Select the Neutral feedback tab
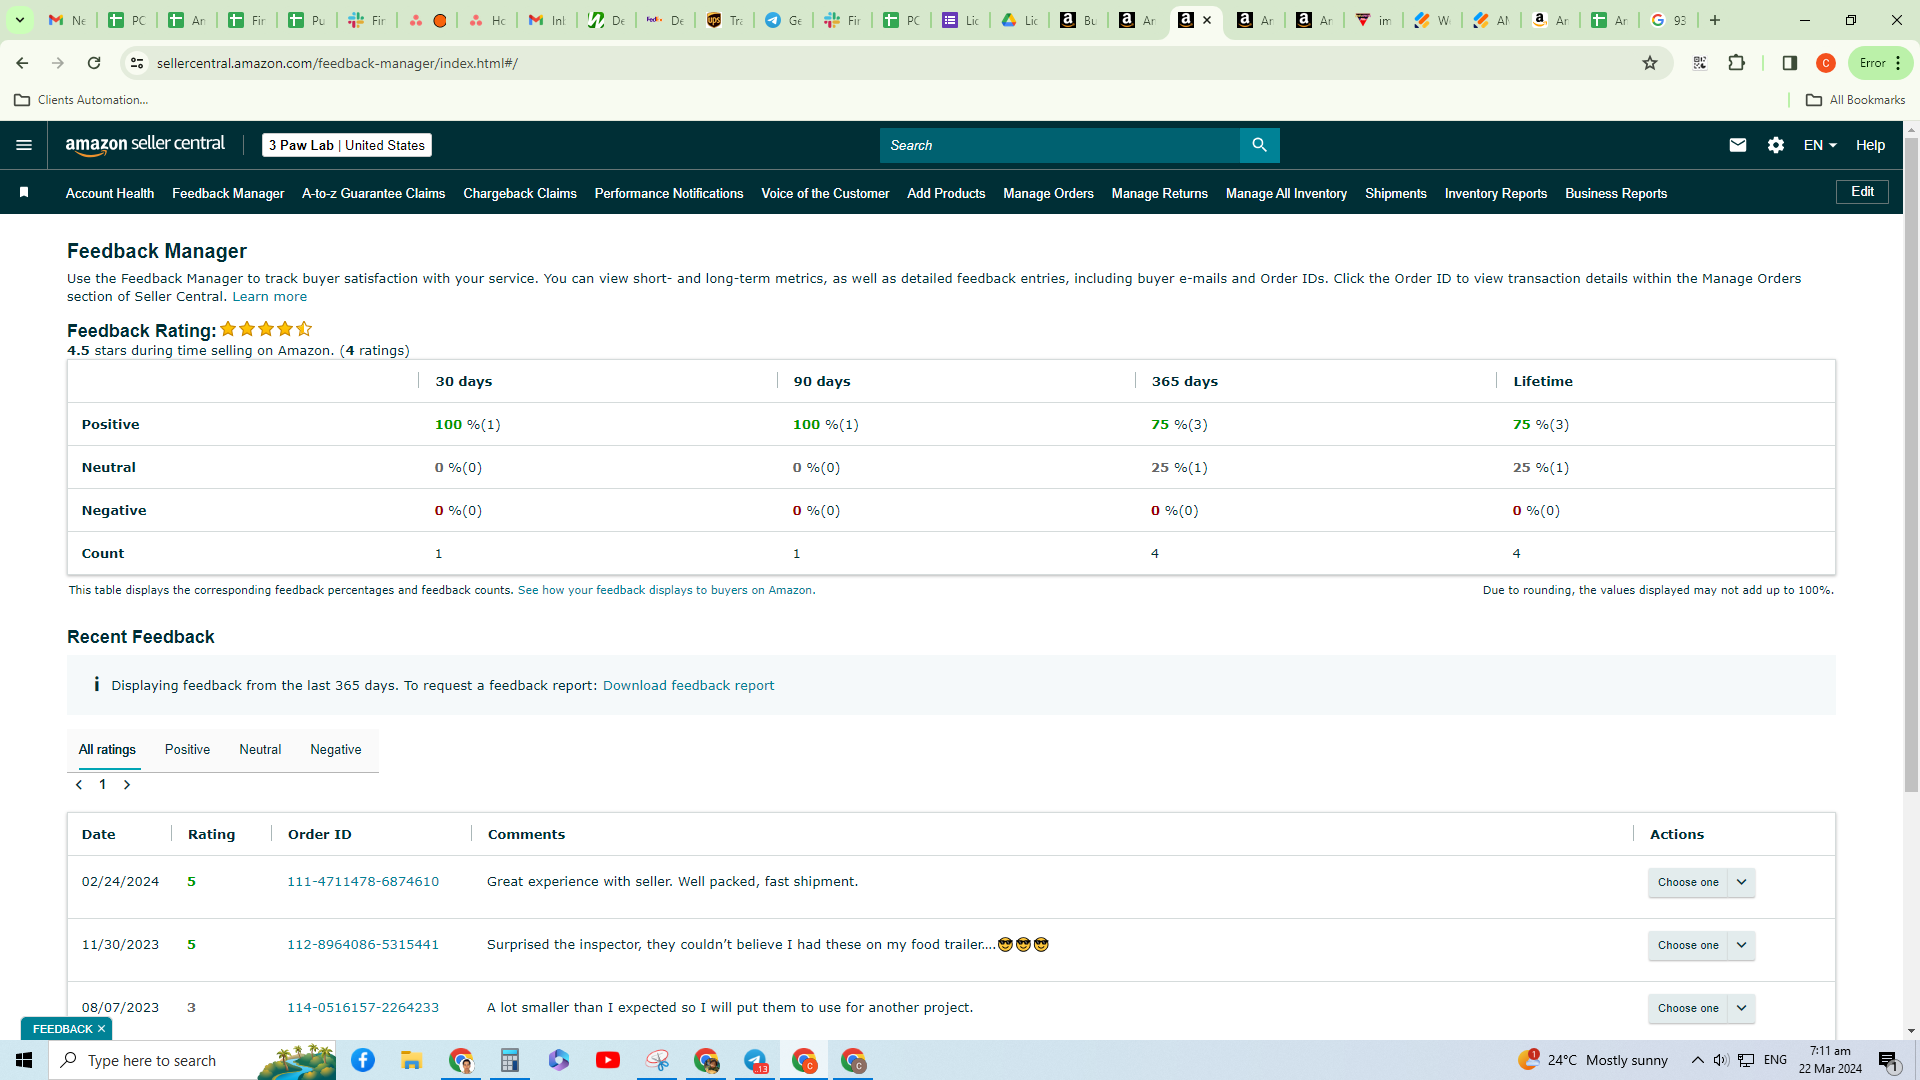This screenshot has height=1080, width=1920. point(260,749)
